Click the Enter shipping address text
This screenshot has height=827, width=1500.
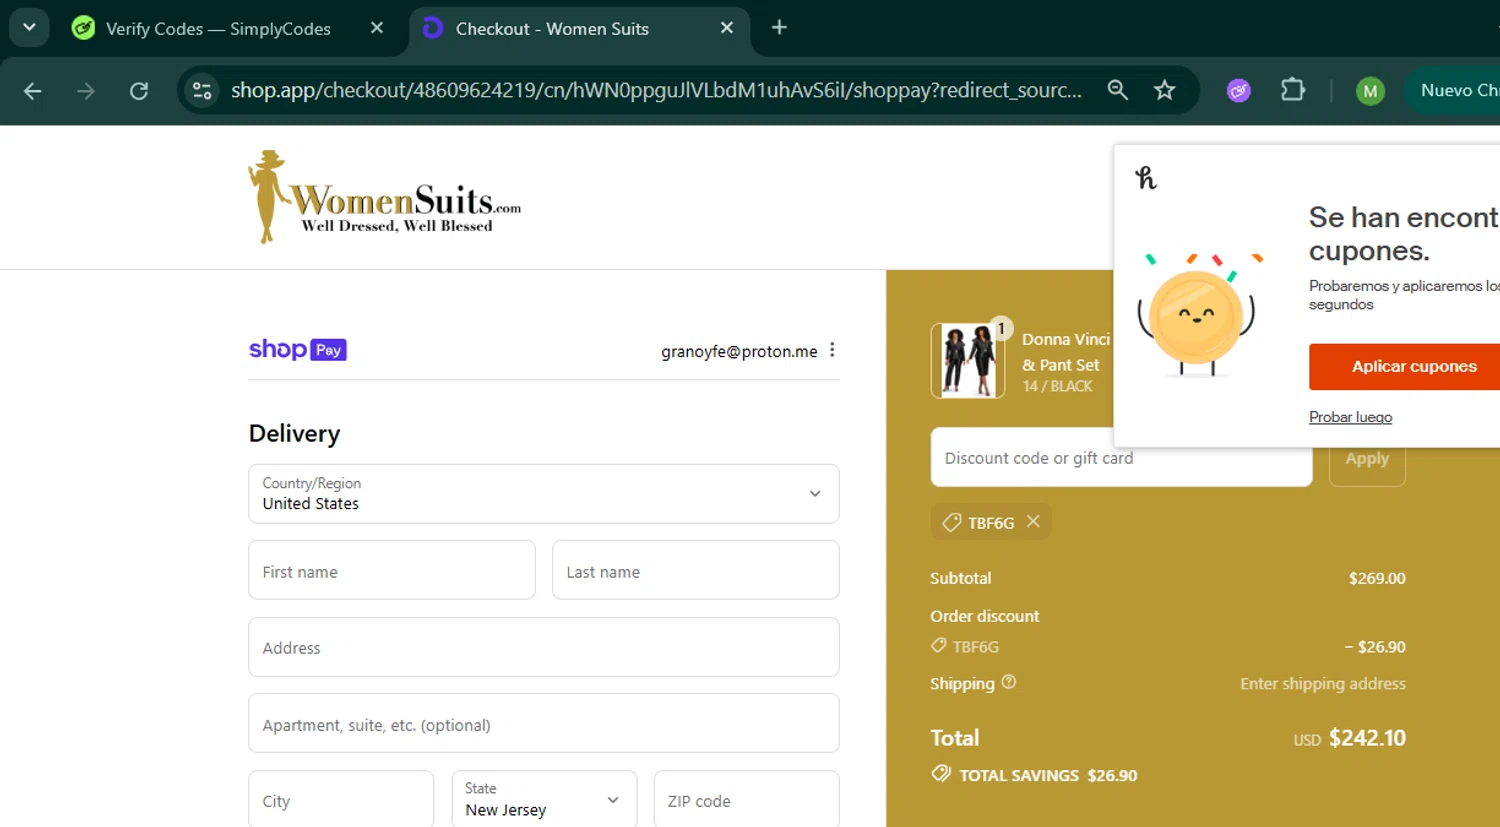pos(1323,684)
